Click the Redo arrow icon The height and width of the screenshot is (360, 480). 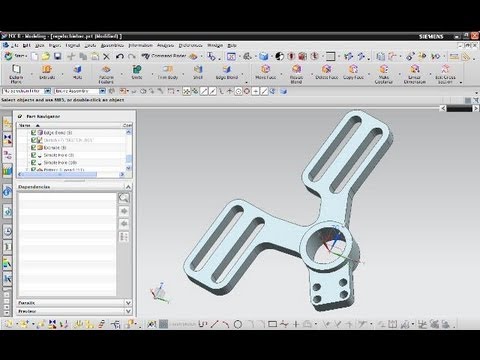(132, 56)
